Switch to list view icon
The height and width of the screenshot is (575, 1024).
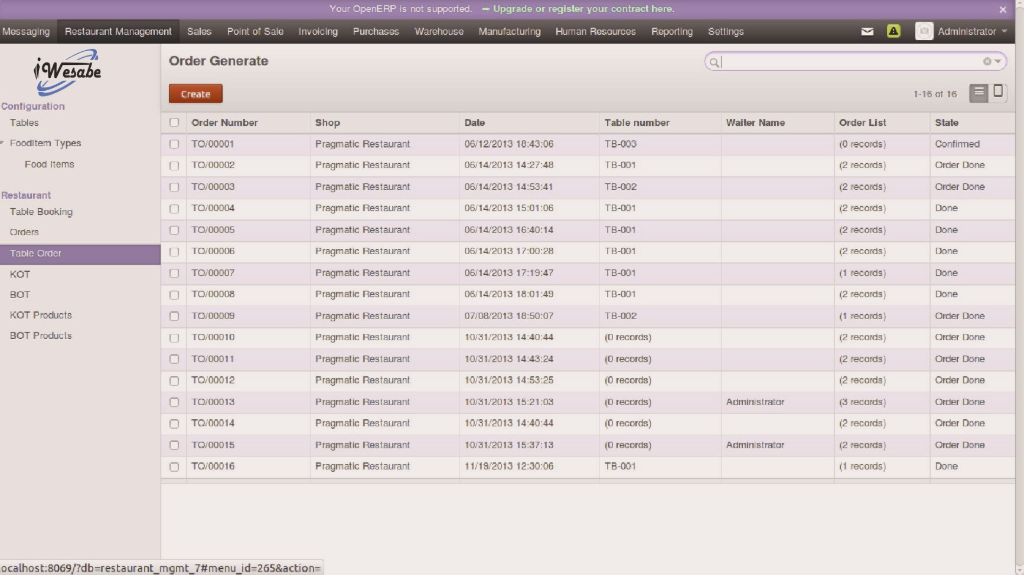(x=979, y=93)
